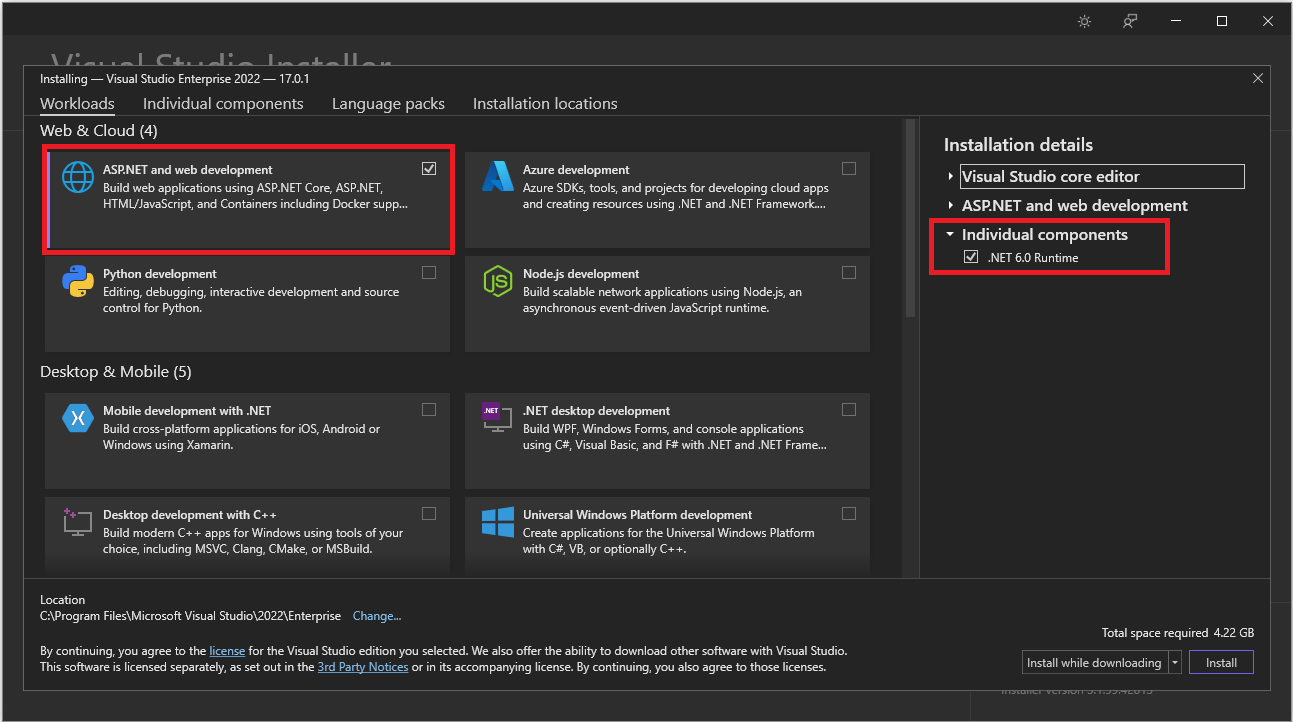Toggle the theme sun icon in title bar
Screen dimensions: 1293x722
[1084, 21]
